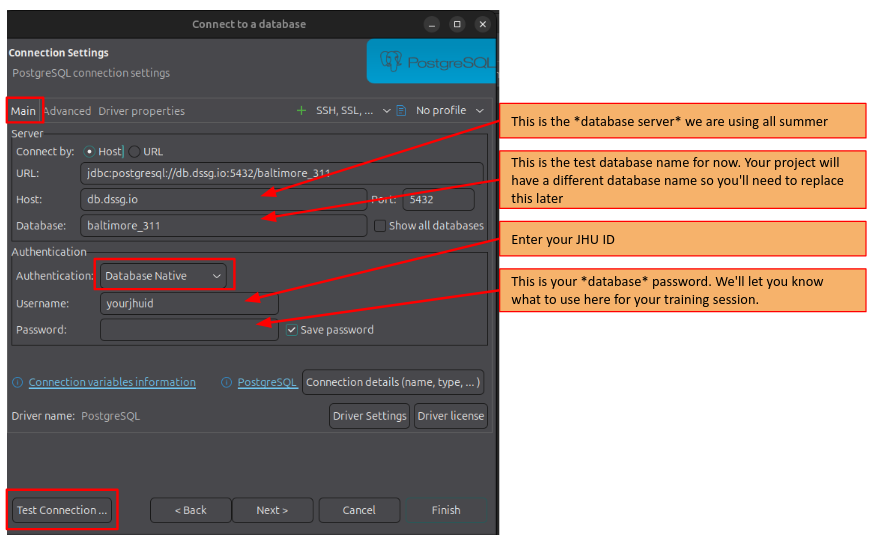Click the Port field showing 5432
The image size is (869, 539).
[438, 199]
